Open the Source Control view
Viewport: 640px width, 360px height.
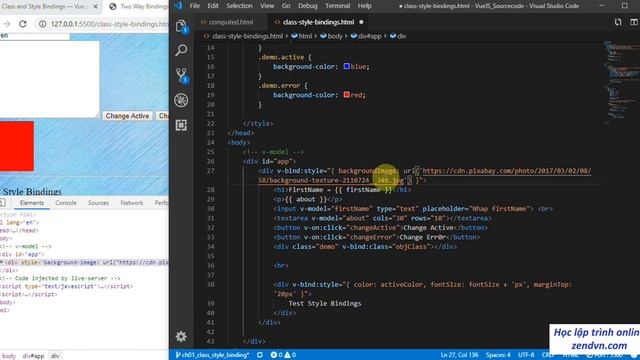[x=182, y=75]
